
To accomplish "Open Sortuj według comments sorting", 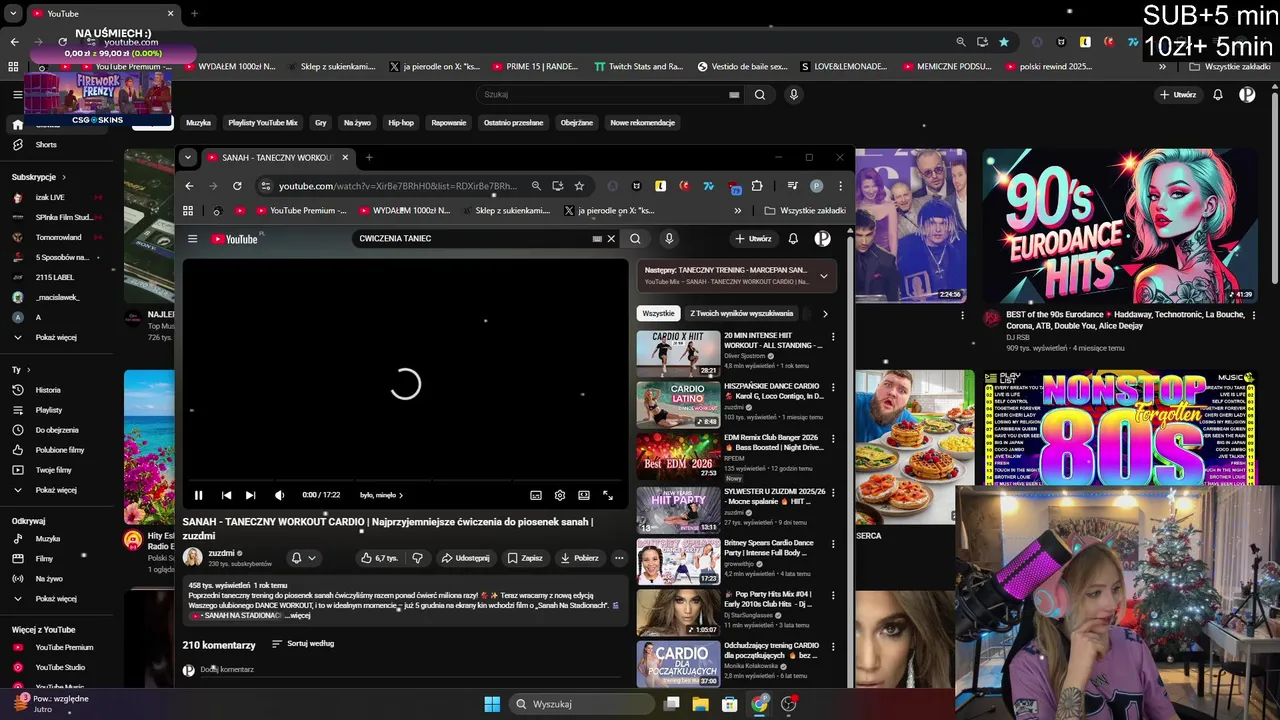I will coord(303,644).
